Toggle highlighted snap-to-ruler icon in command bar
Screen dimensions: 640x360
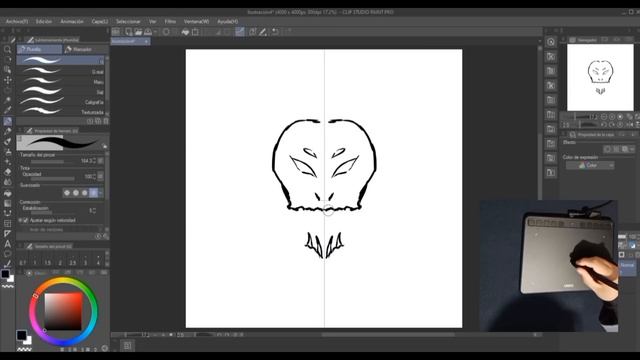tap(240, 32)
